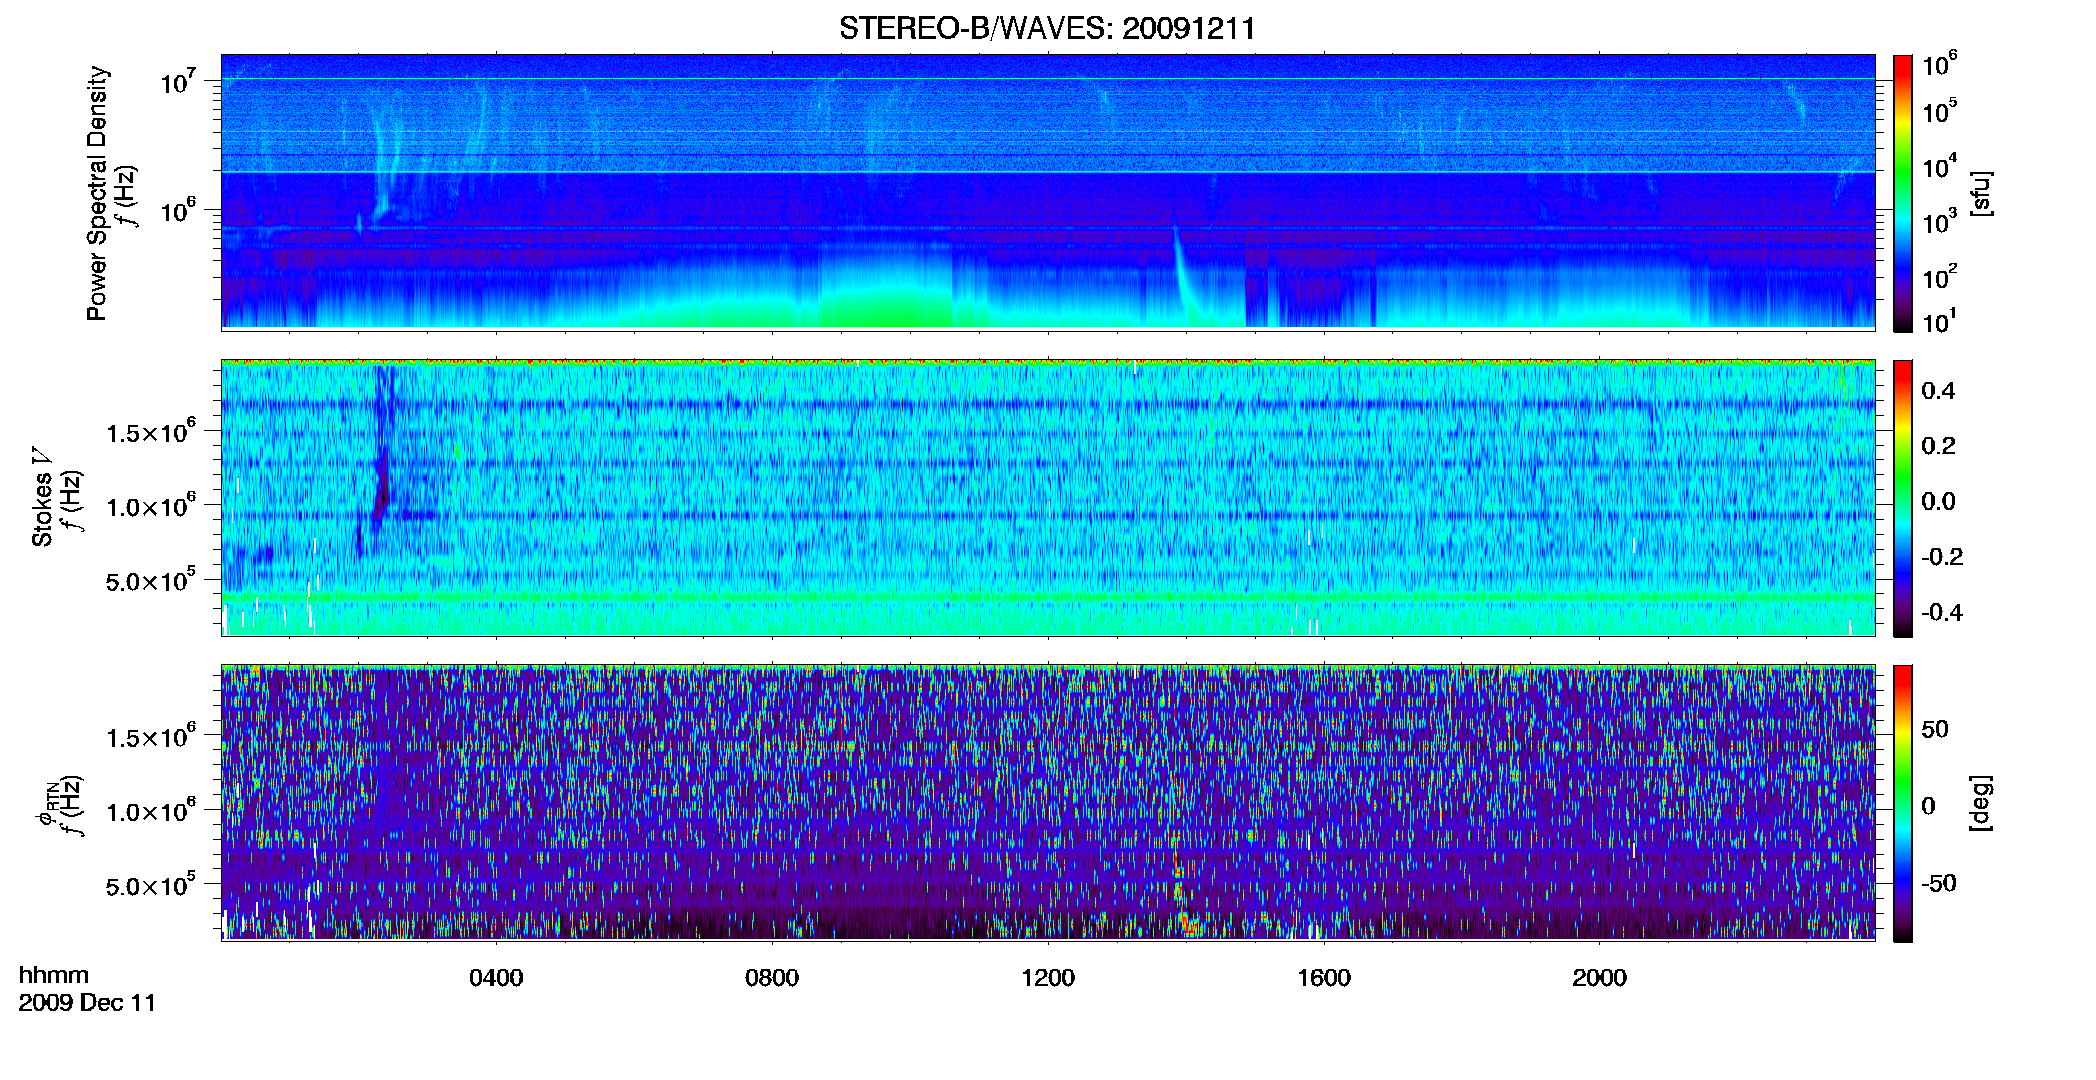Click the "2000" time axis label

[1599, 978]
